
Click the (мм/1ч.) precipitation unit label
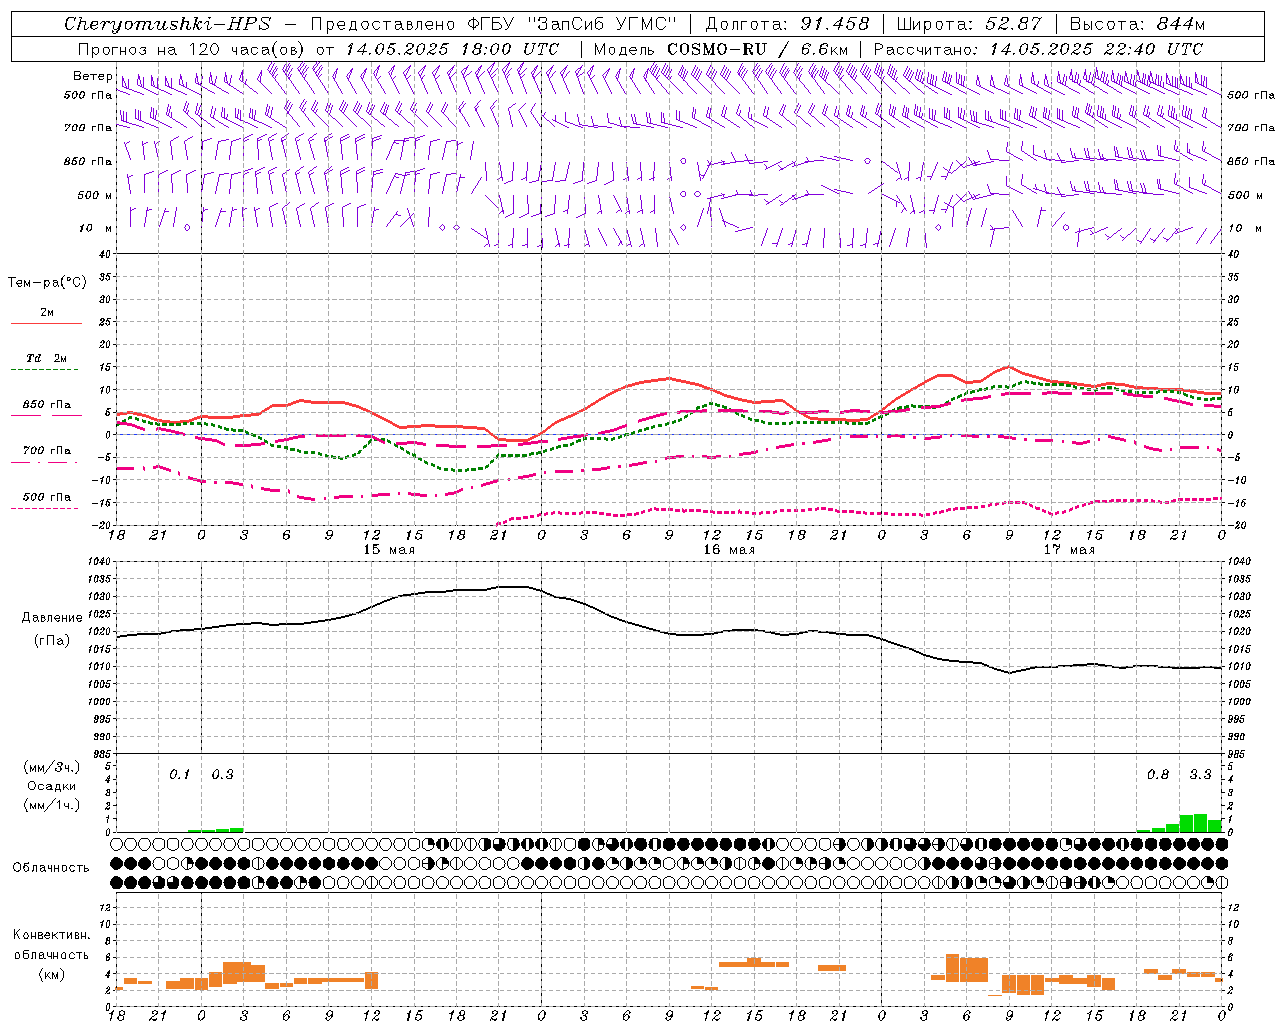50,806
